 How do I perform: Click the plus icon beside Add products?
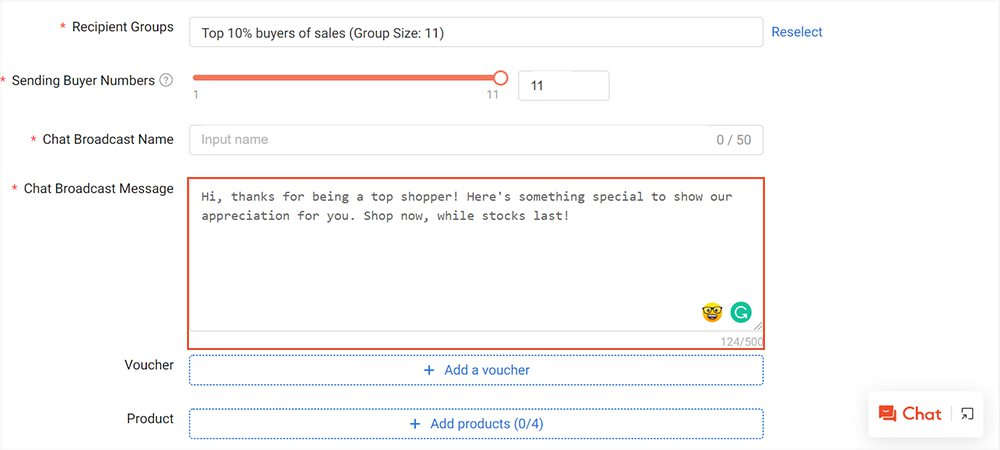point(415,424)
